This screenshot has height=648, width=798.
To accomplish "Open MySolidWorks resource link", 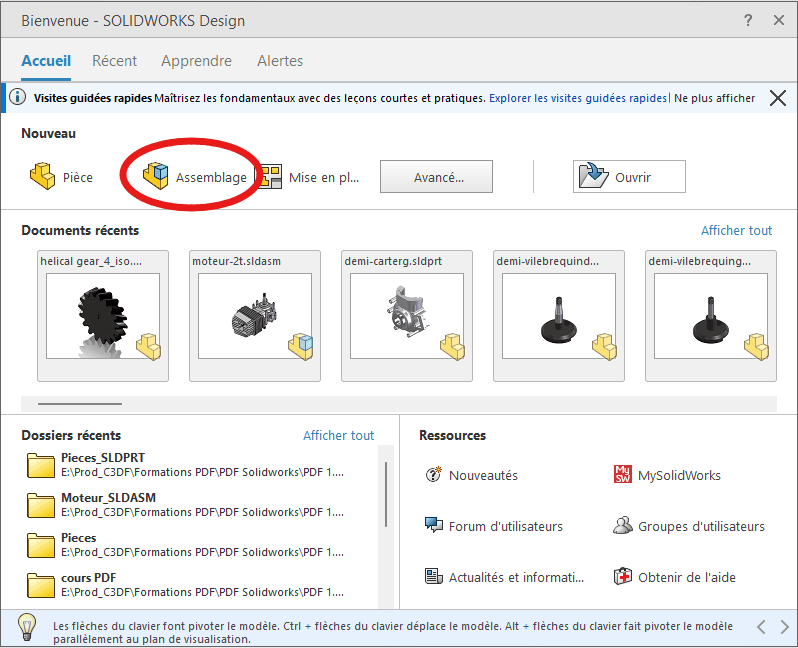I will 667,475.
